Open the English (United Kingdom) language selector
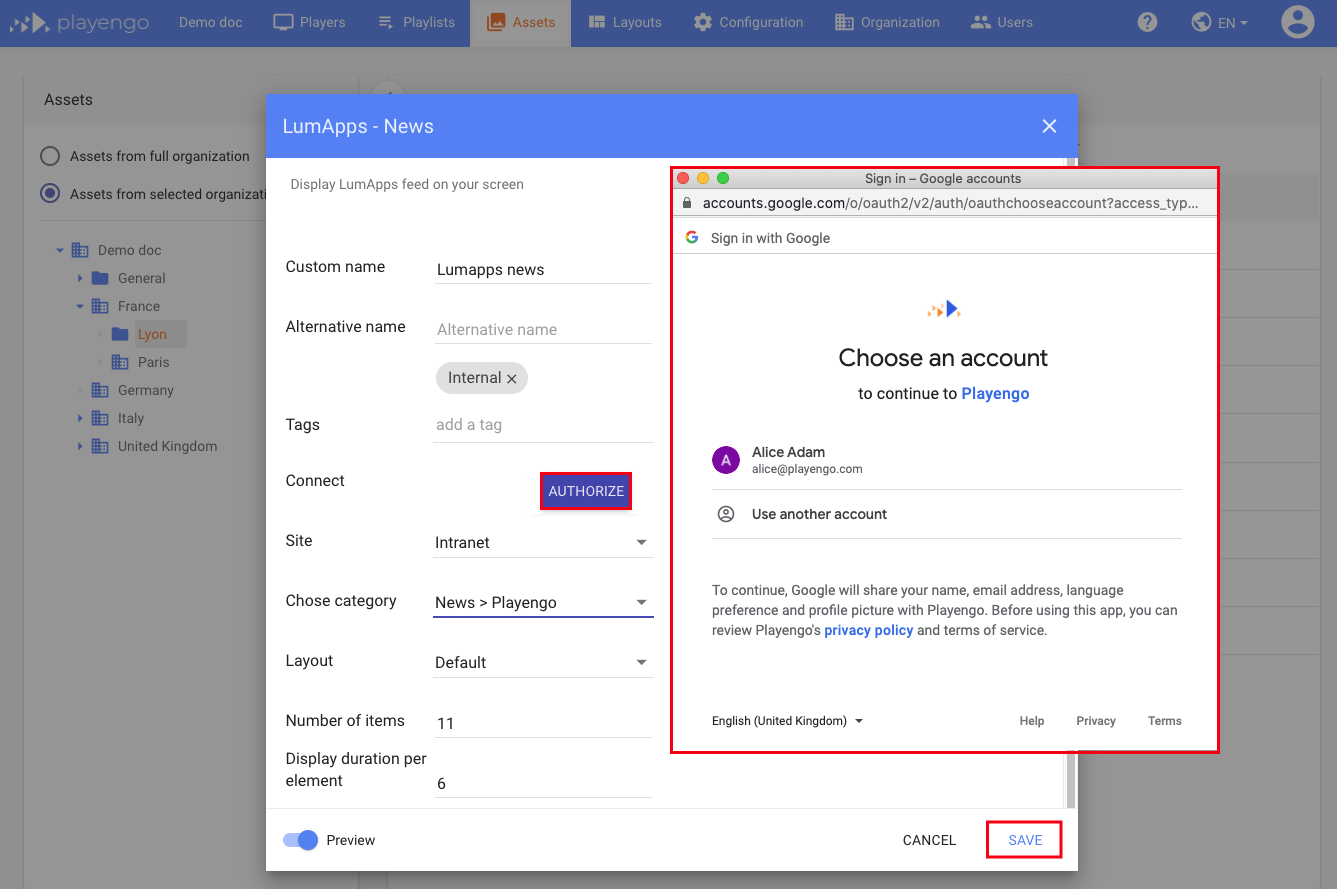This screenshot has height=889, width=1337. coord(787,721)
